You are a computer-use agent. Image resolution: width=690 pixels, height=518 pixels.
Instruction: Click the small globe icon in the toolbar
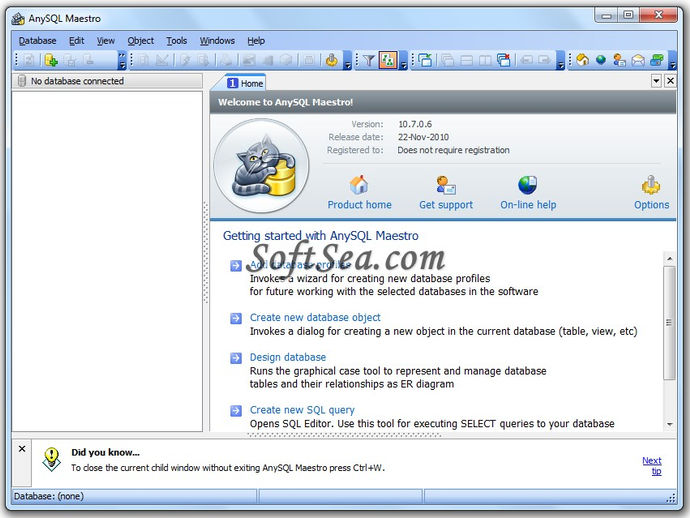point(601,60)
